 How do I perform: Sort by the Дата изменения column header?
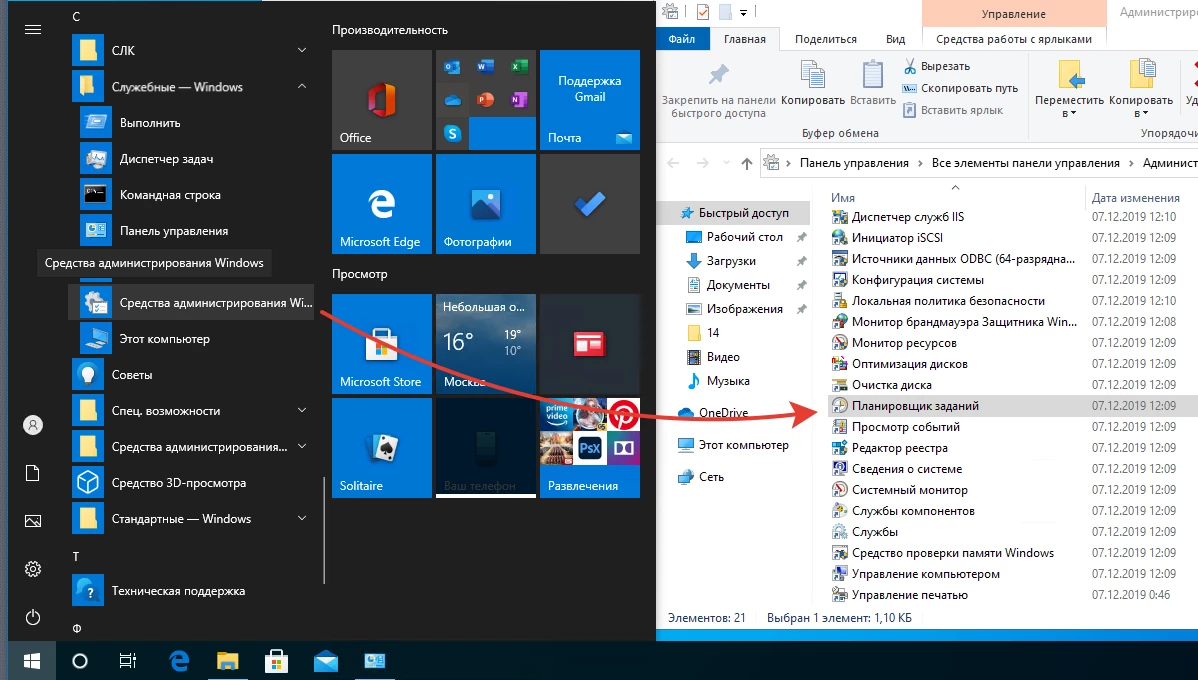click(1135, 198)
